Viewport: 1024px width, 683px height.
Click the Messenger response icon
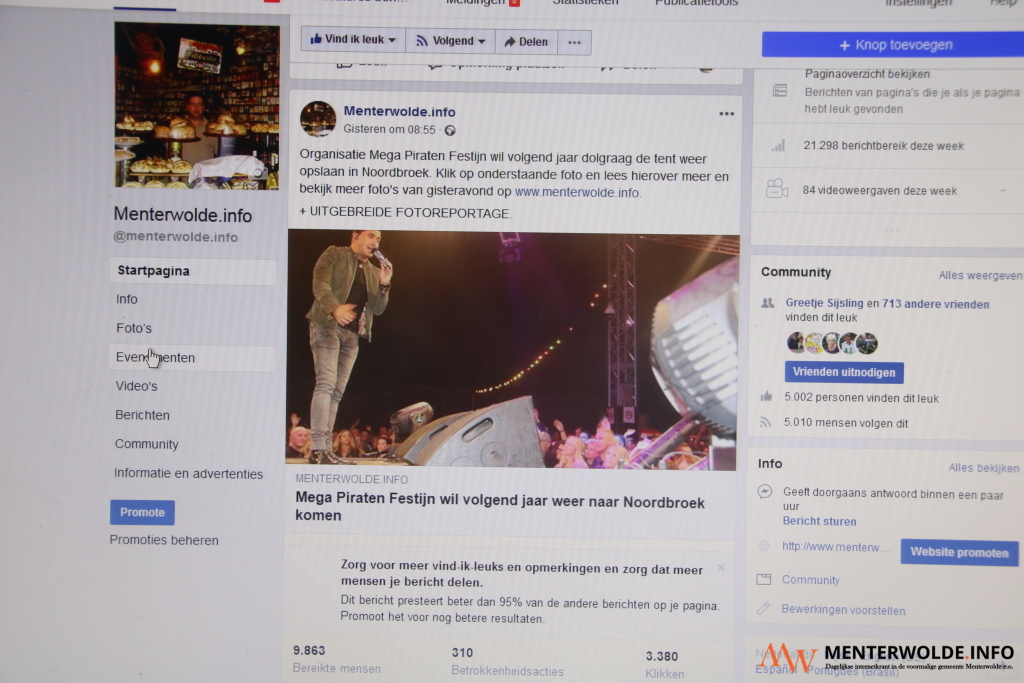coord(765,492)
